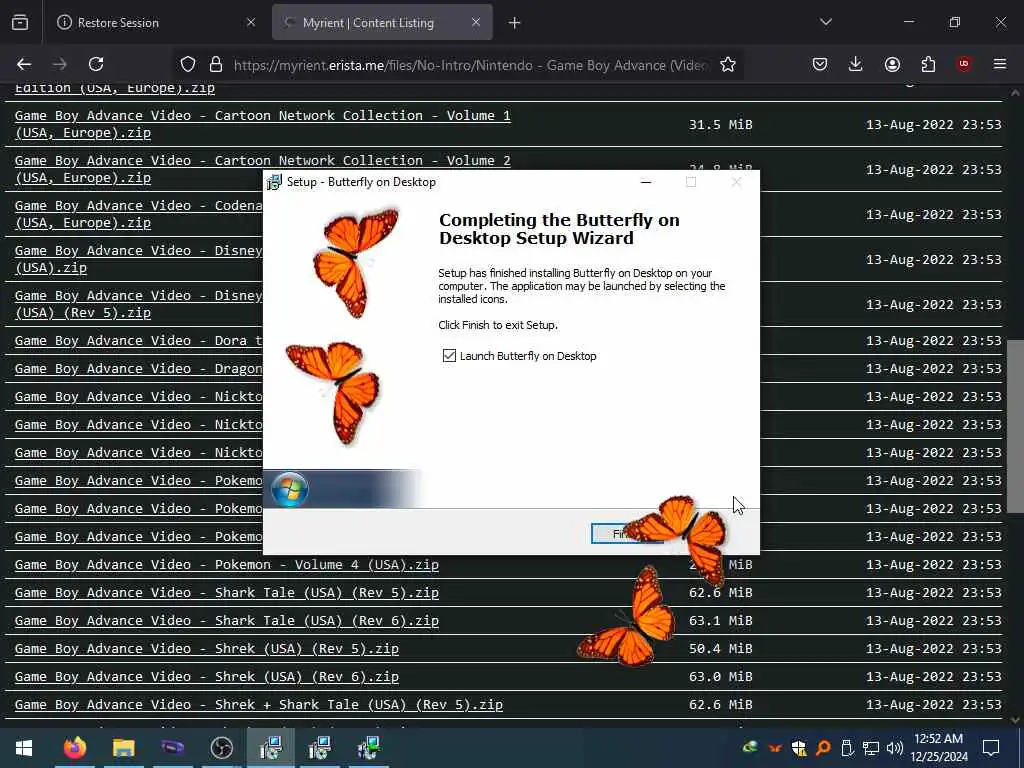Close the Restore Session tab
The width and height of the screenshot is (1024, 768).
tap(251, 23)
